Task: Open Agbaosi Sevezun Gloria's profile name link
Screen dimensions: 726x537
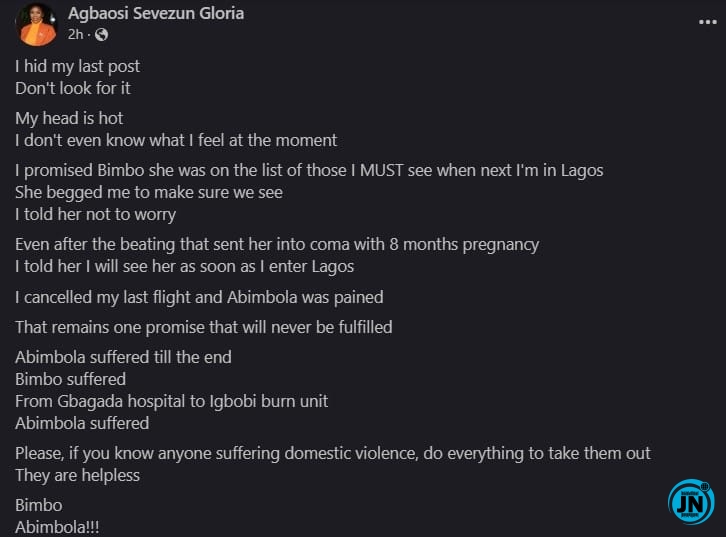Action: pos(156,13)
